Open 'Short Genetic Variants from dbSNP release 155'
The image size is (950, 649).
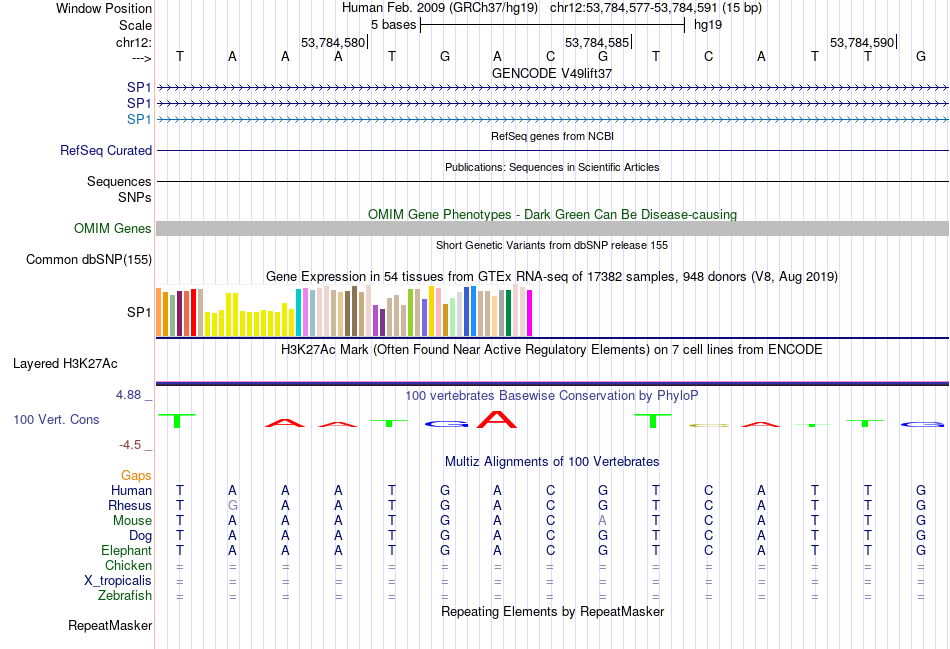click(552, 245)
